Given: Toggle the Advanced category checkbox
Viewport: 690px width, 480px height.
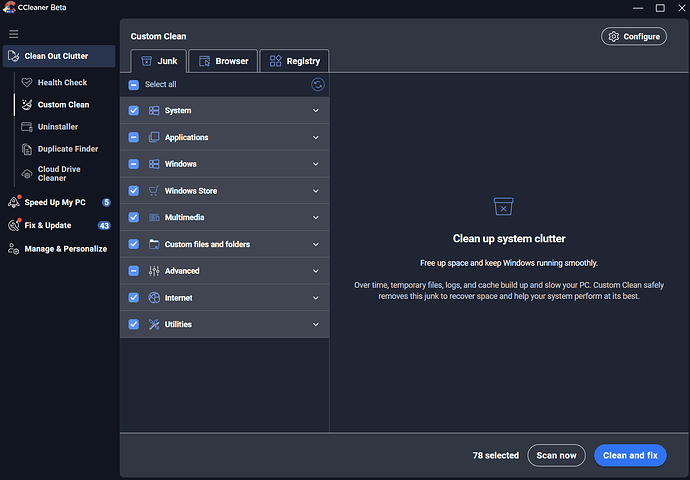Looking at the screenshot, I should coord(134,271).
